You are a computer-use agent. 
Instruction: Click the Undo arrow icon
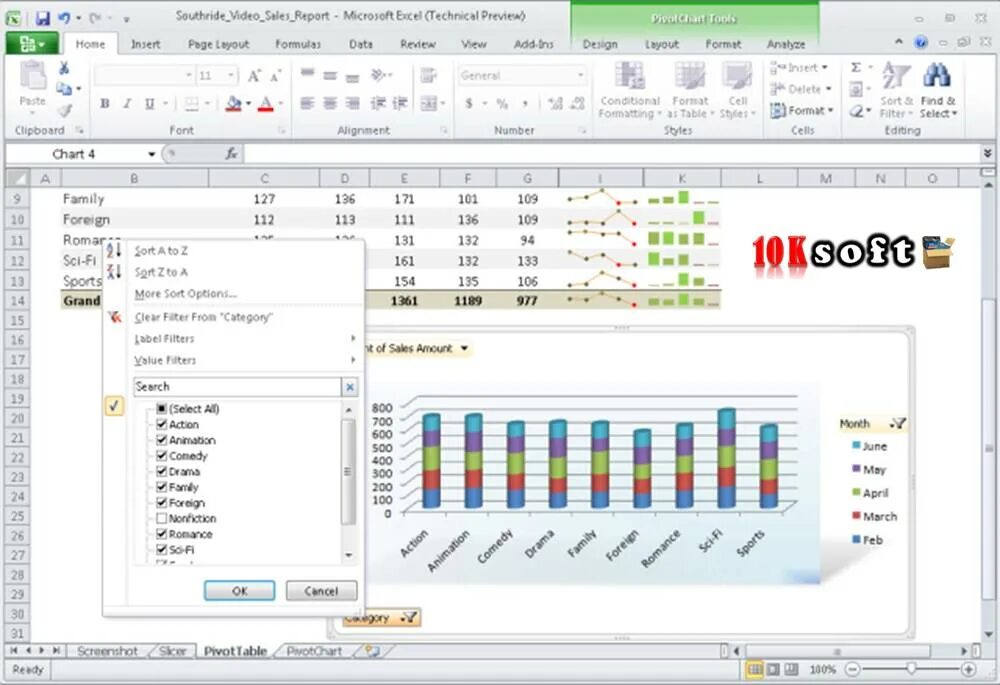click(x=64, y=18)
